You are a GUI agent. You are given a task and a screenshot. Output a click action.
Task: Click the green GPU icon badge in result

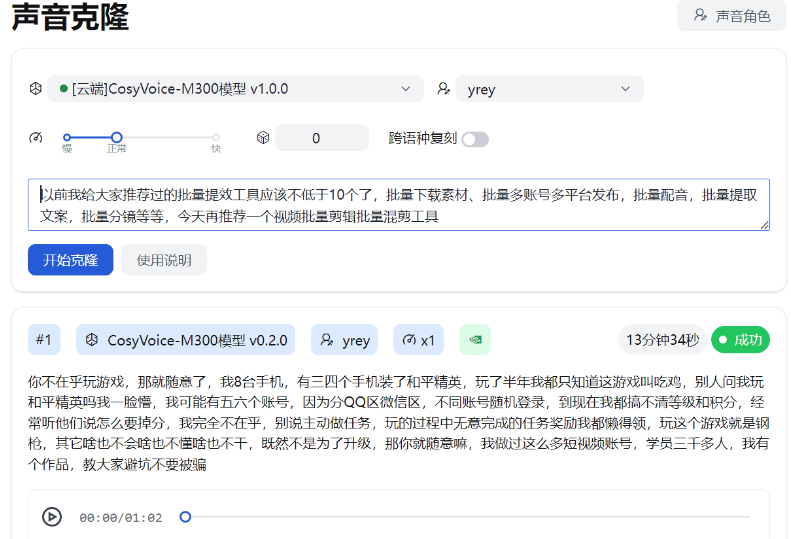click(x=475, y=340)
